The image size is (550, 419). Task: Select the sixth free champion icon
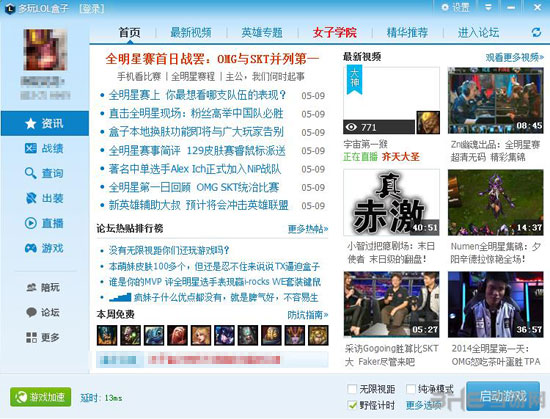(x=224, y=335)
